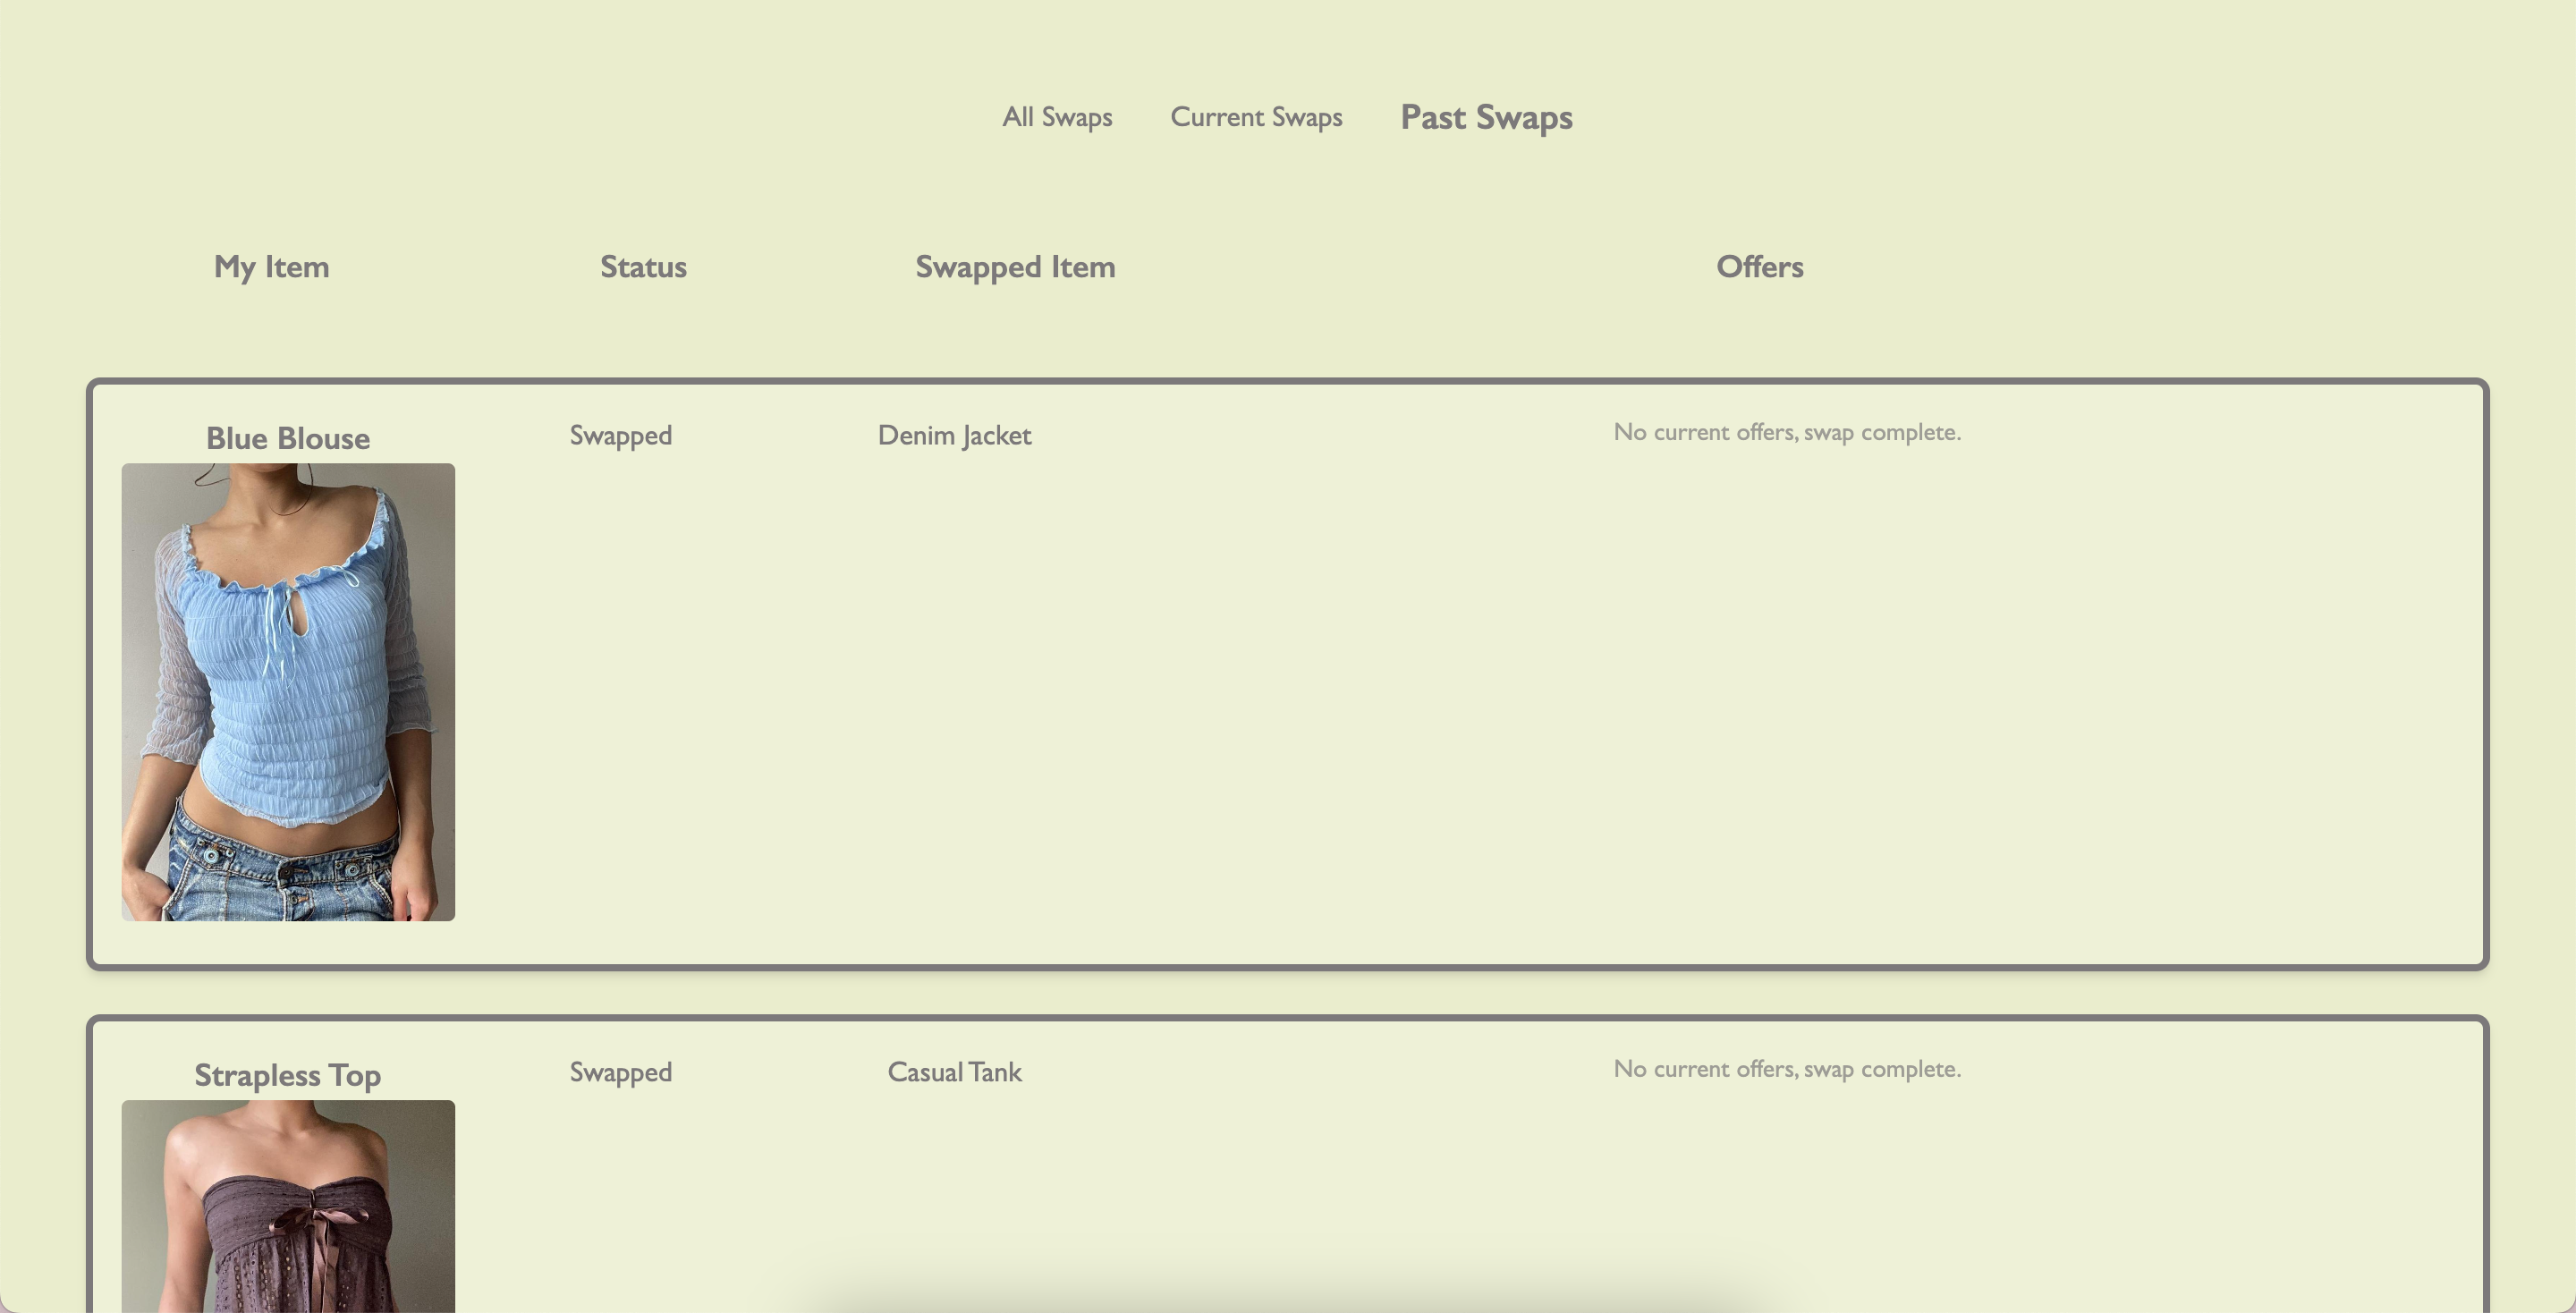This screenshot has height=1313, width=2576.
Task: Click the Strapless Top item title
Action: tap(288, 1075)
